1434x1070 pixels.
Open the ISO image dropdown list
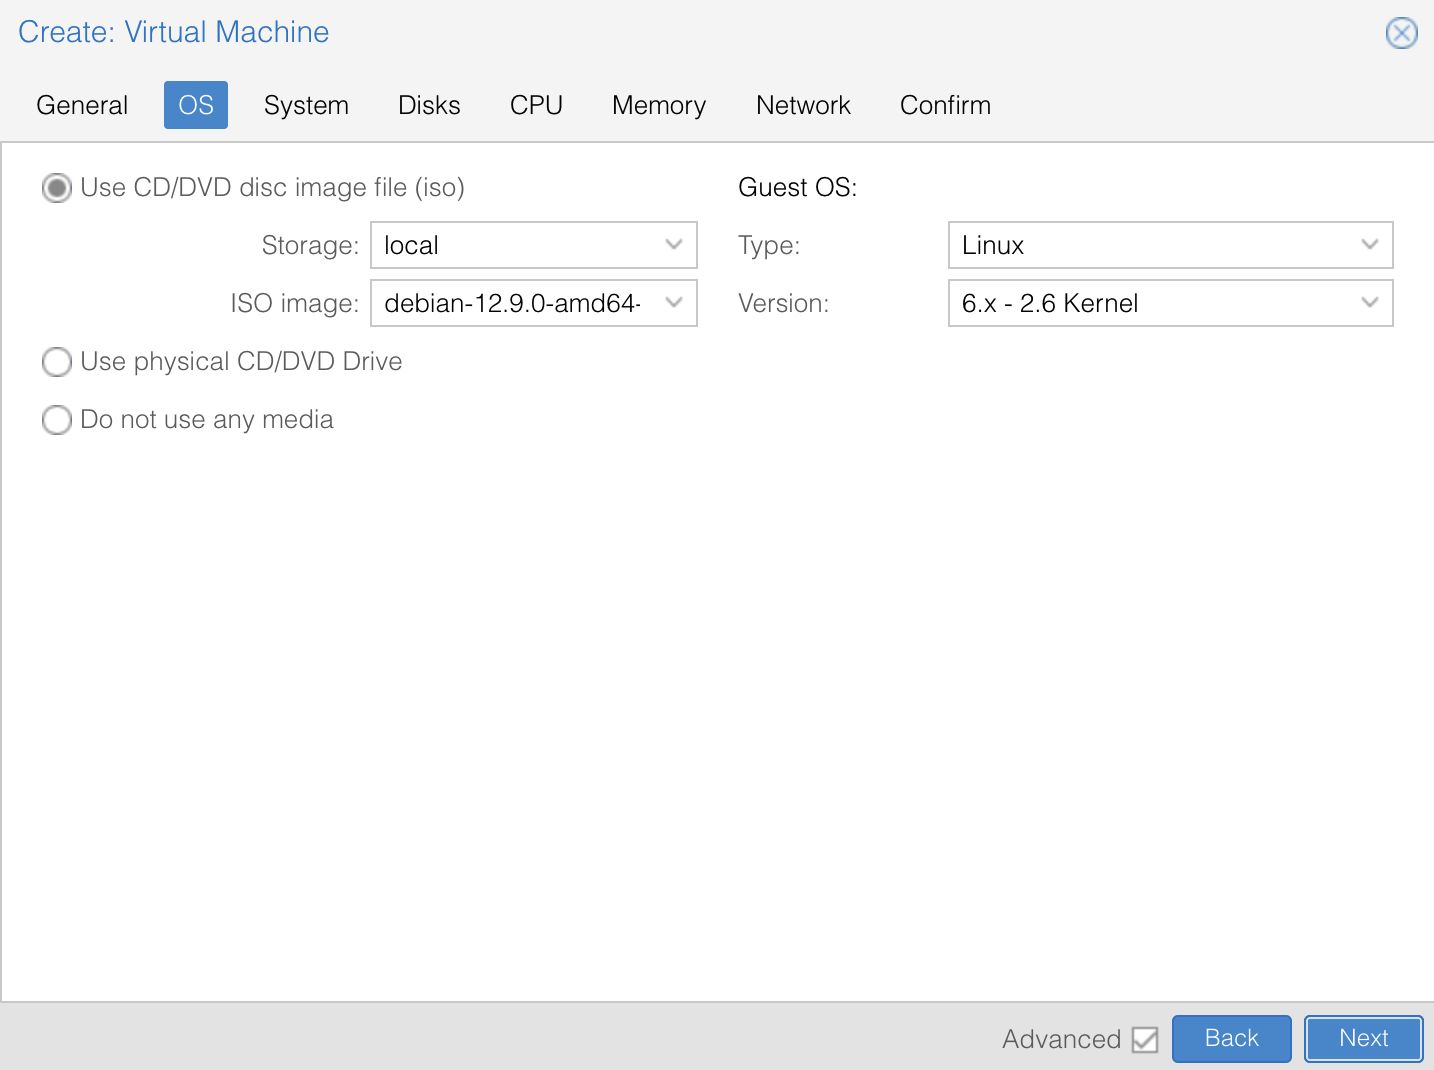pos(674,303)
